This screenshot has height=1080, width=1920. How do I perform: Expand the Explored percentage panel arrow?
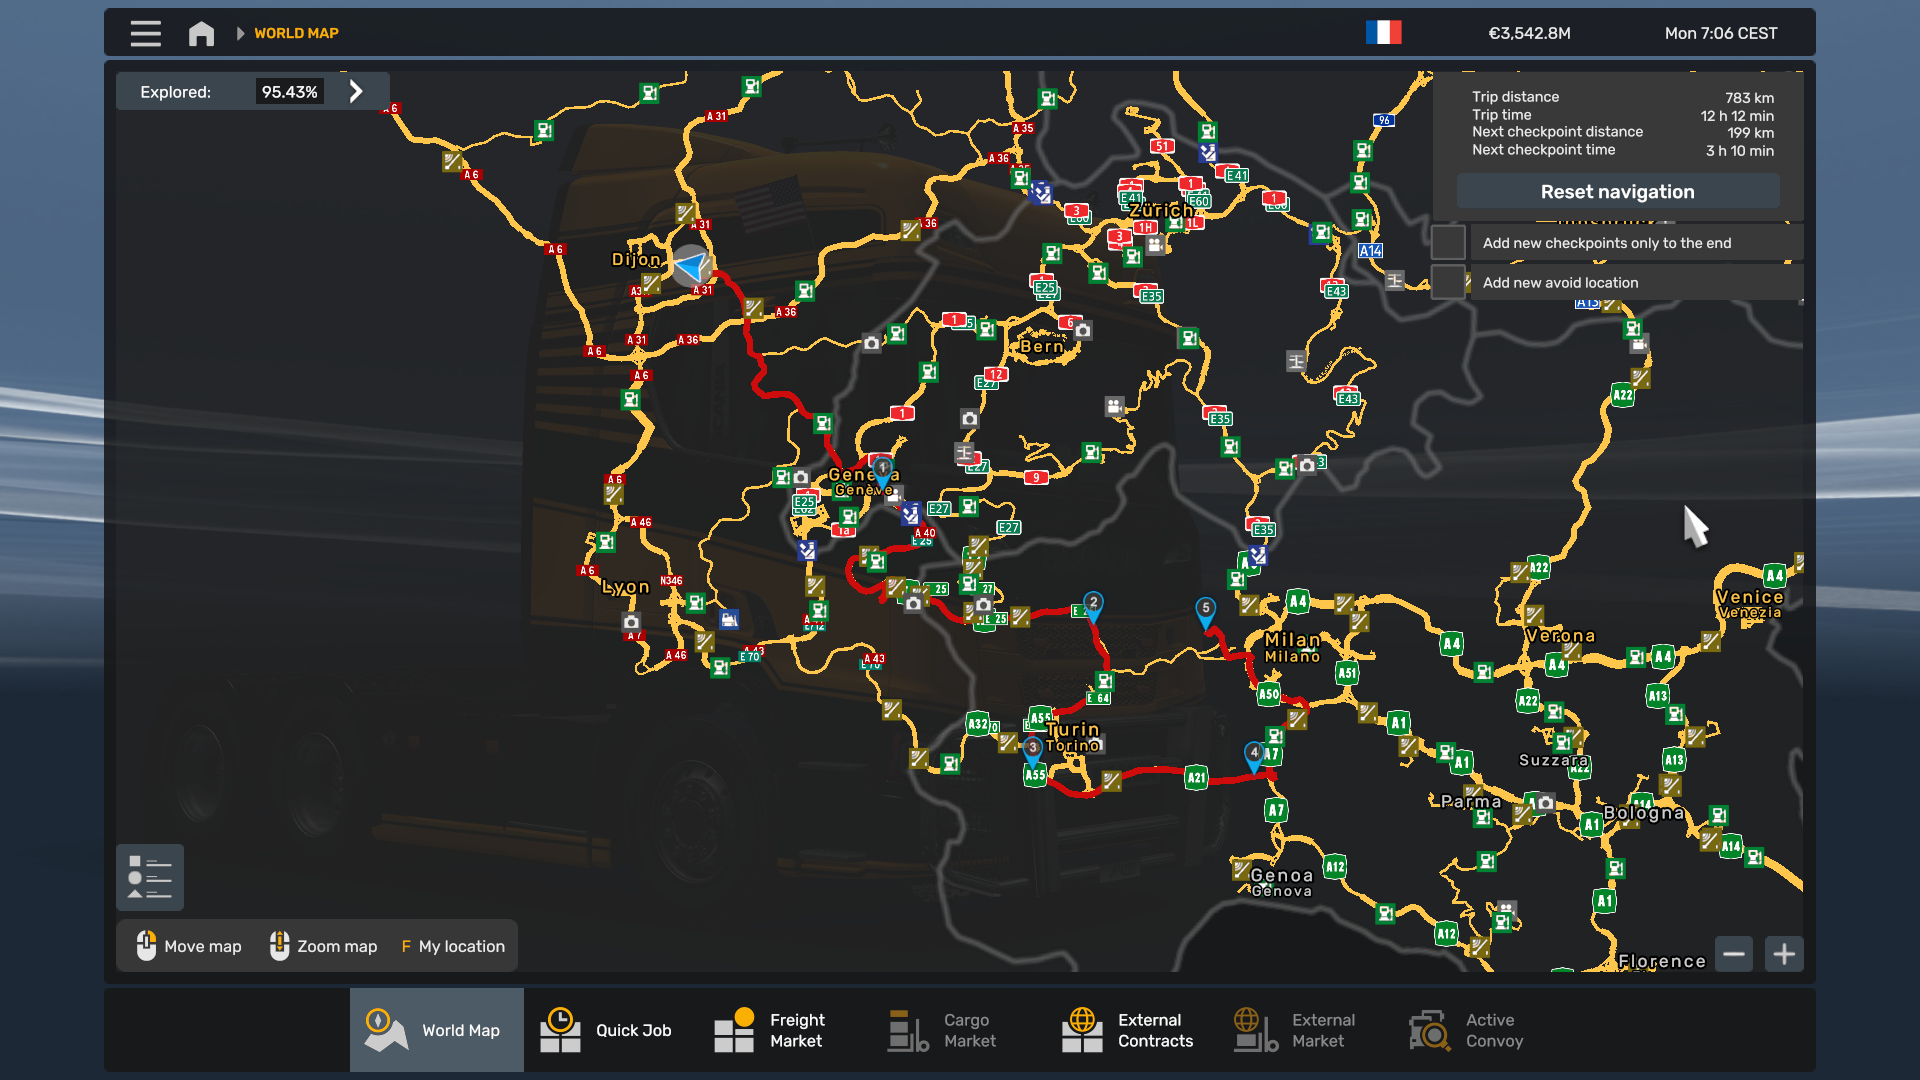pos(356,90)
